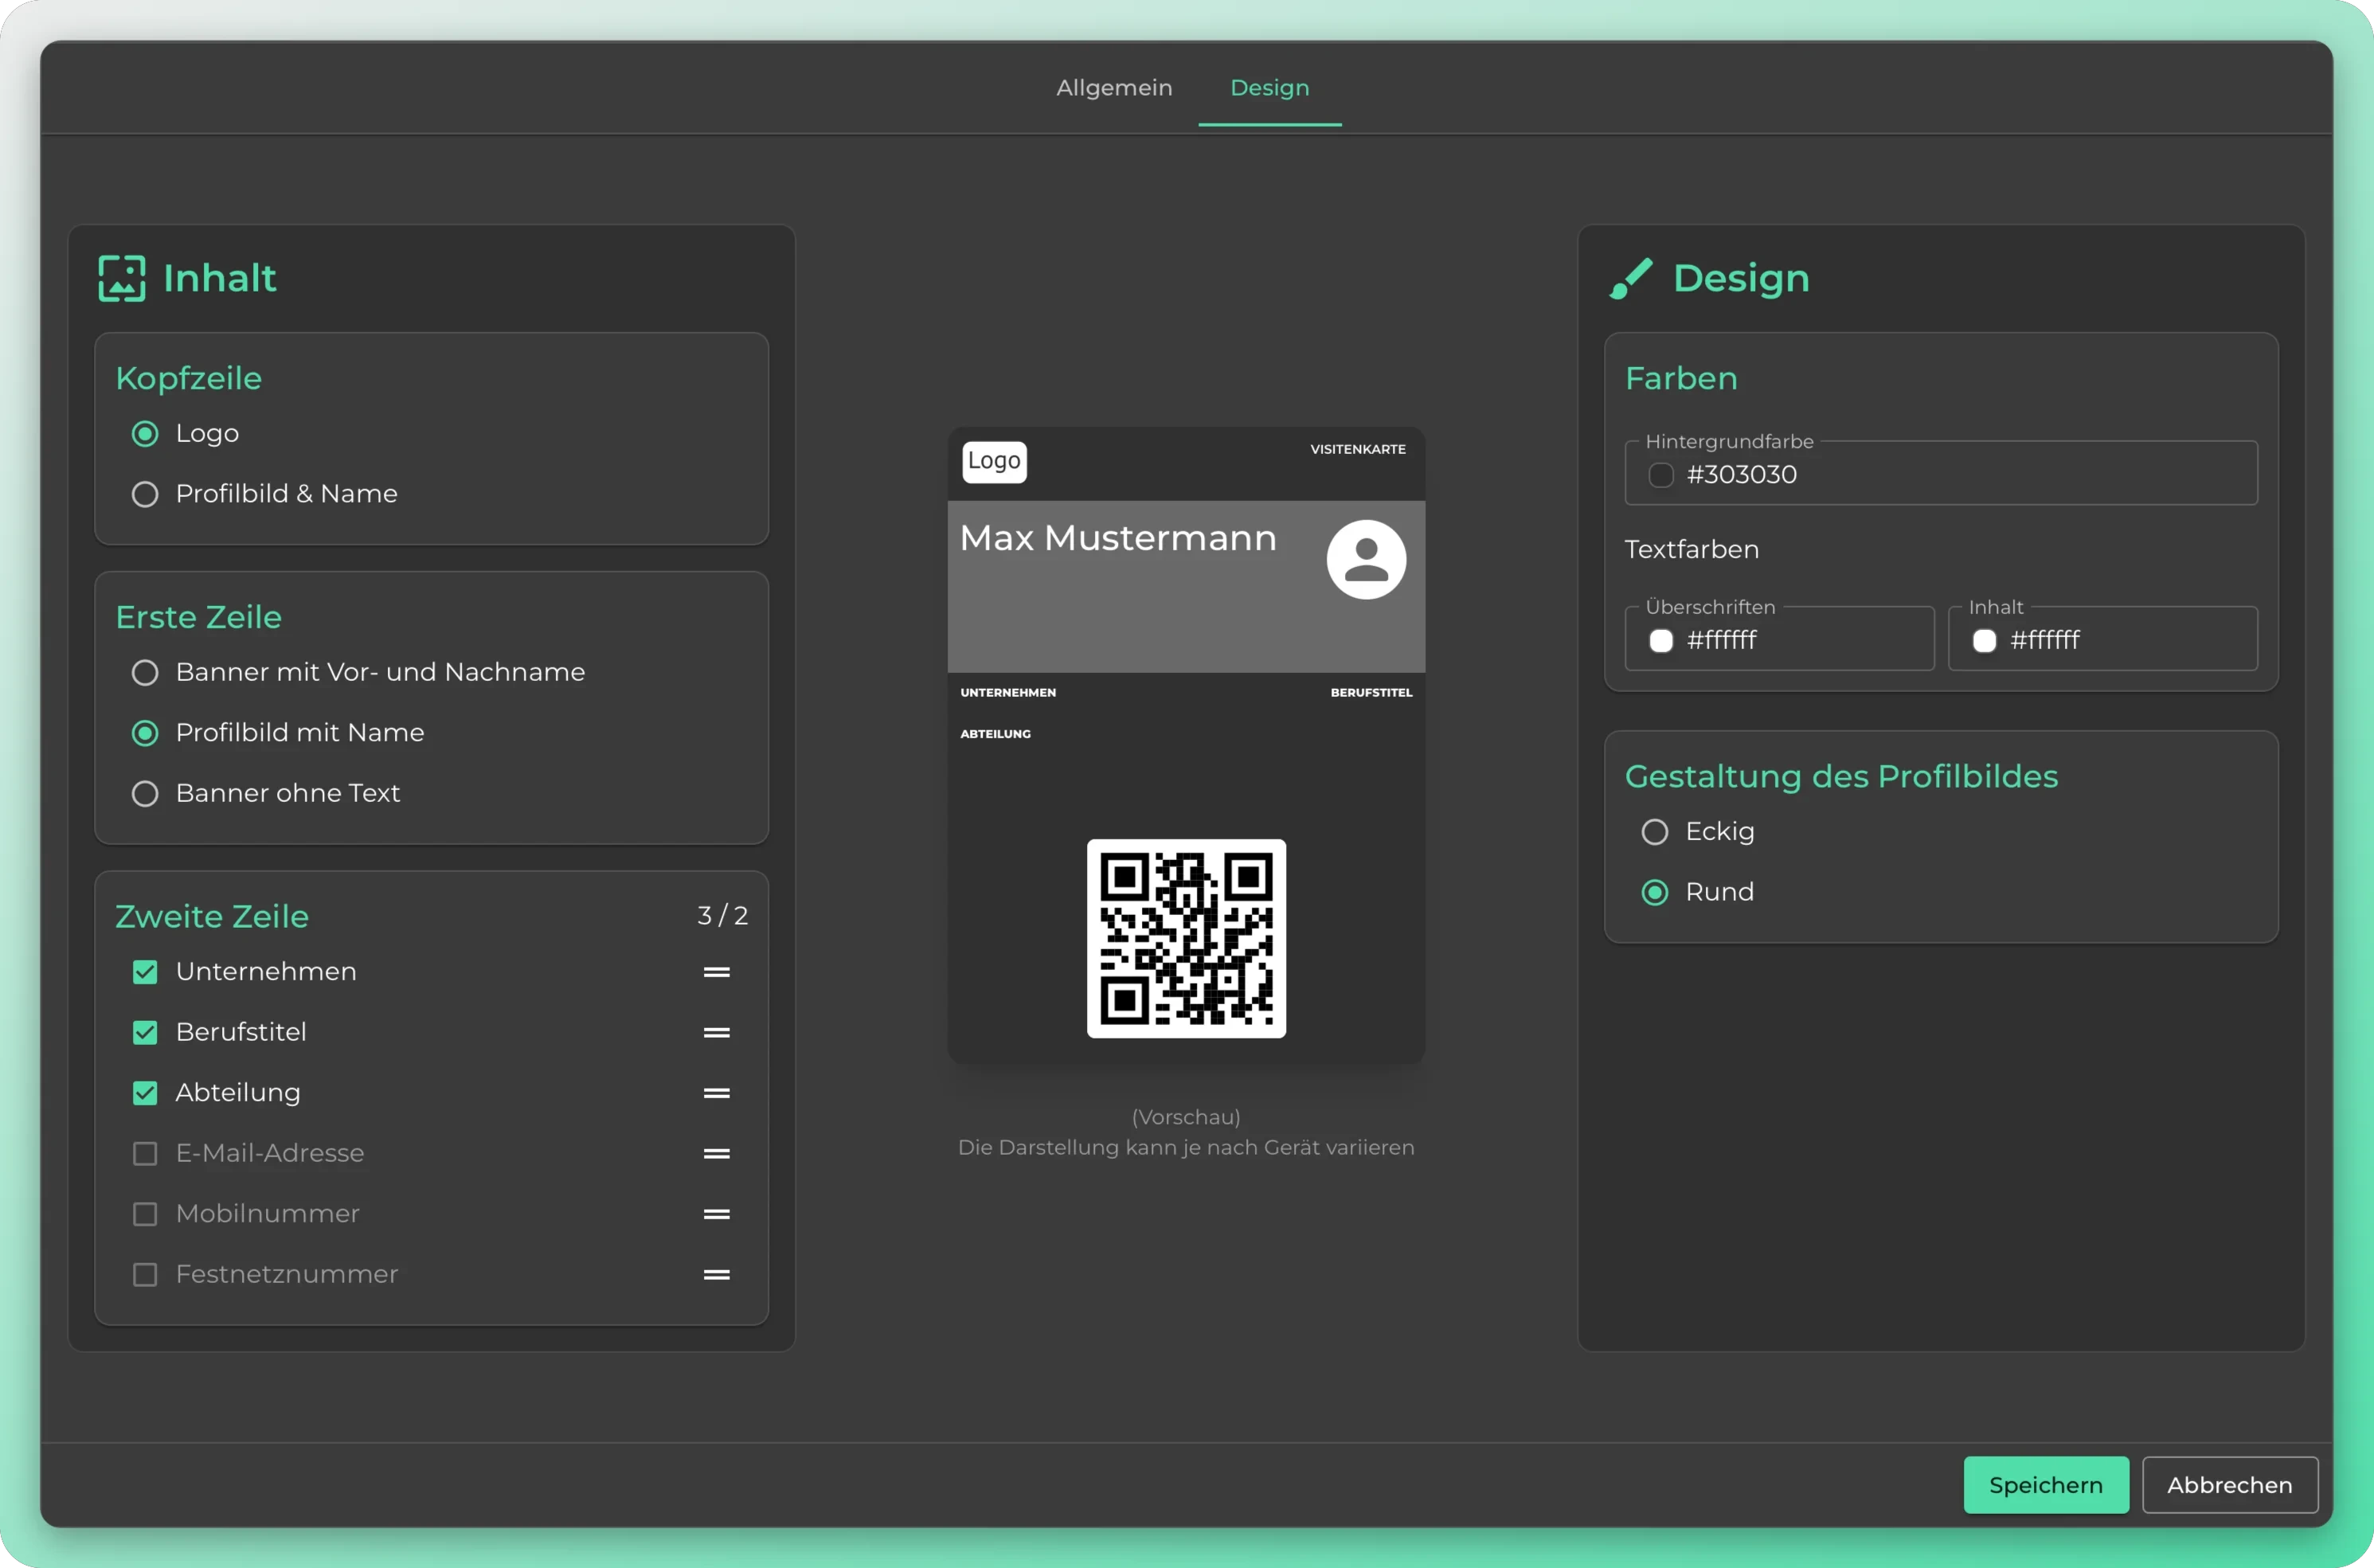Open the Überschriften text color swatch
Viewport: 2374px width, 1568px height.
[x=1661, y=641]
